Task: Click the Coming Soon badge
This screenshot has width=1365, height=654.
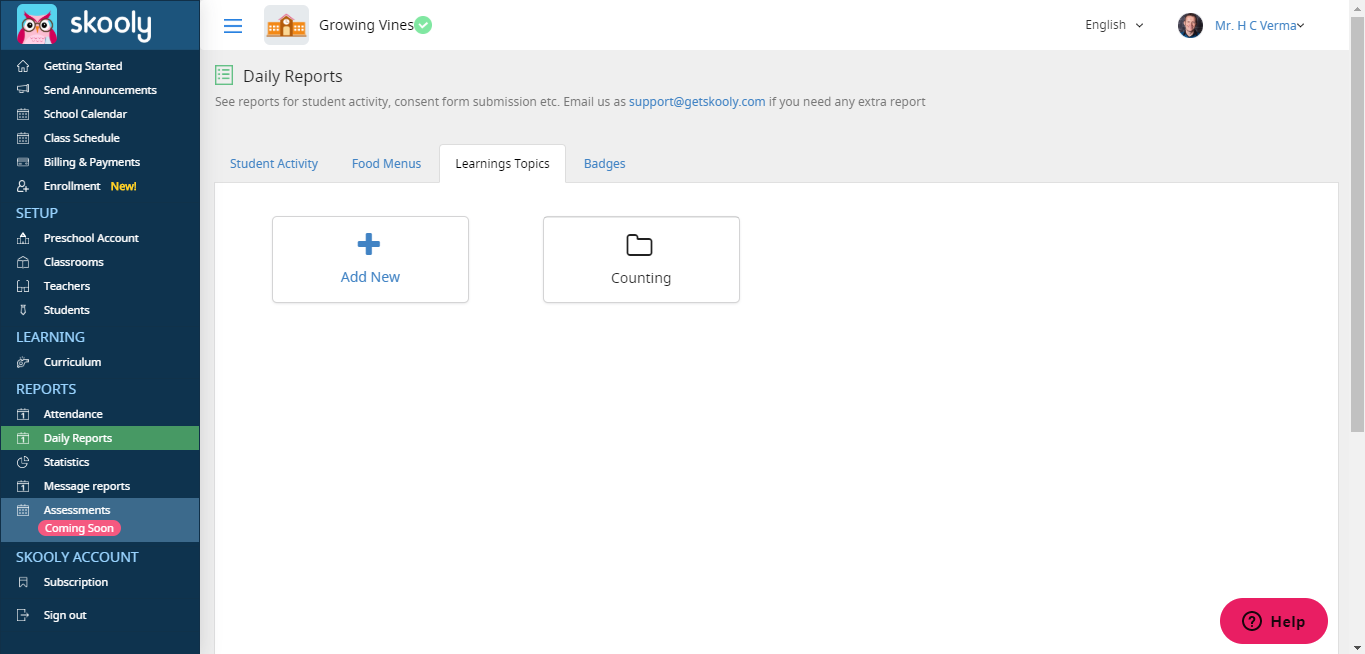Action: click(x=79, y=528)
